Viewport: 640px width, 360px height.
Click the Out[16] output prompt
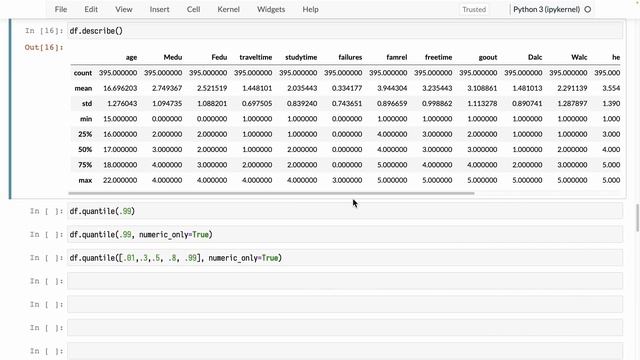click(44, 47)
